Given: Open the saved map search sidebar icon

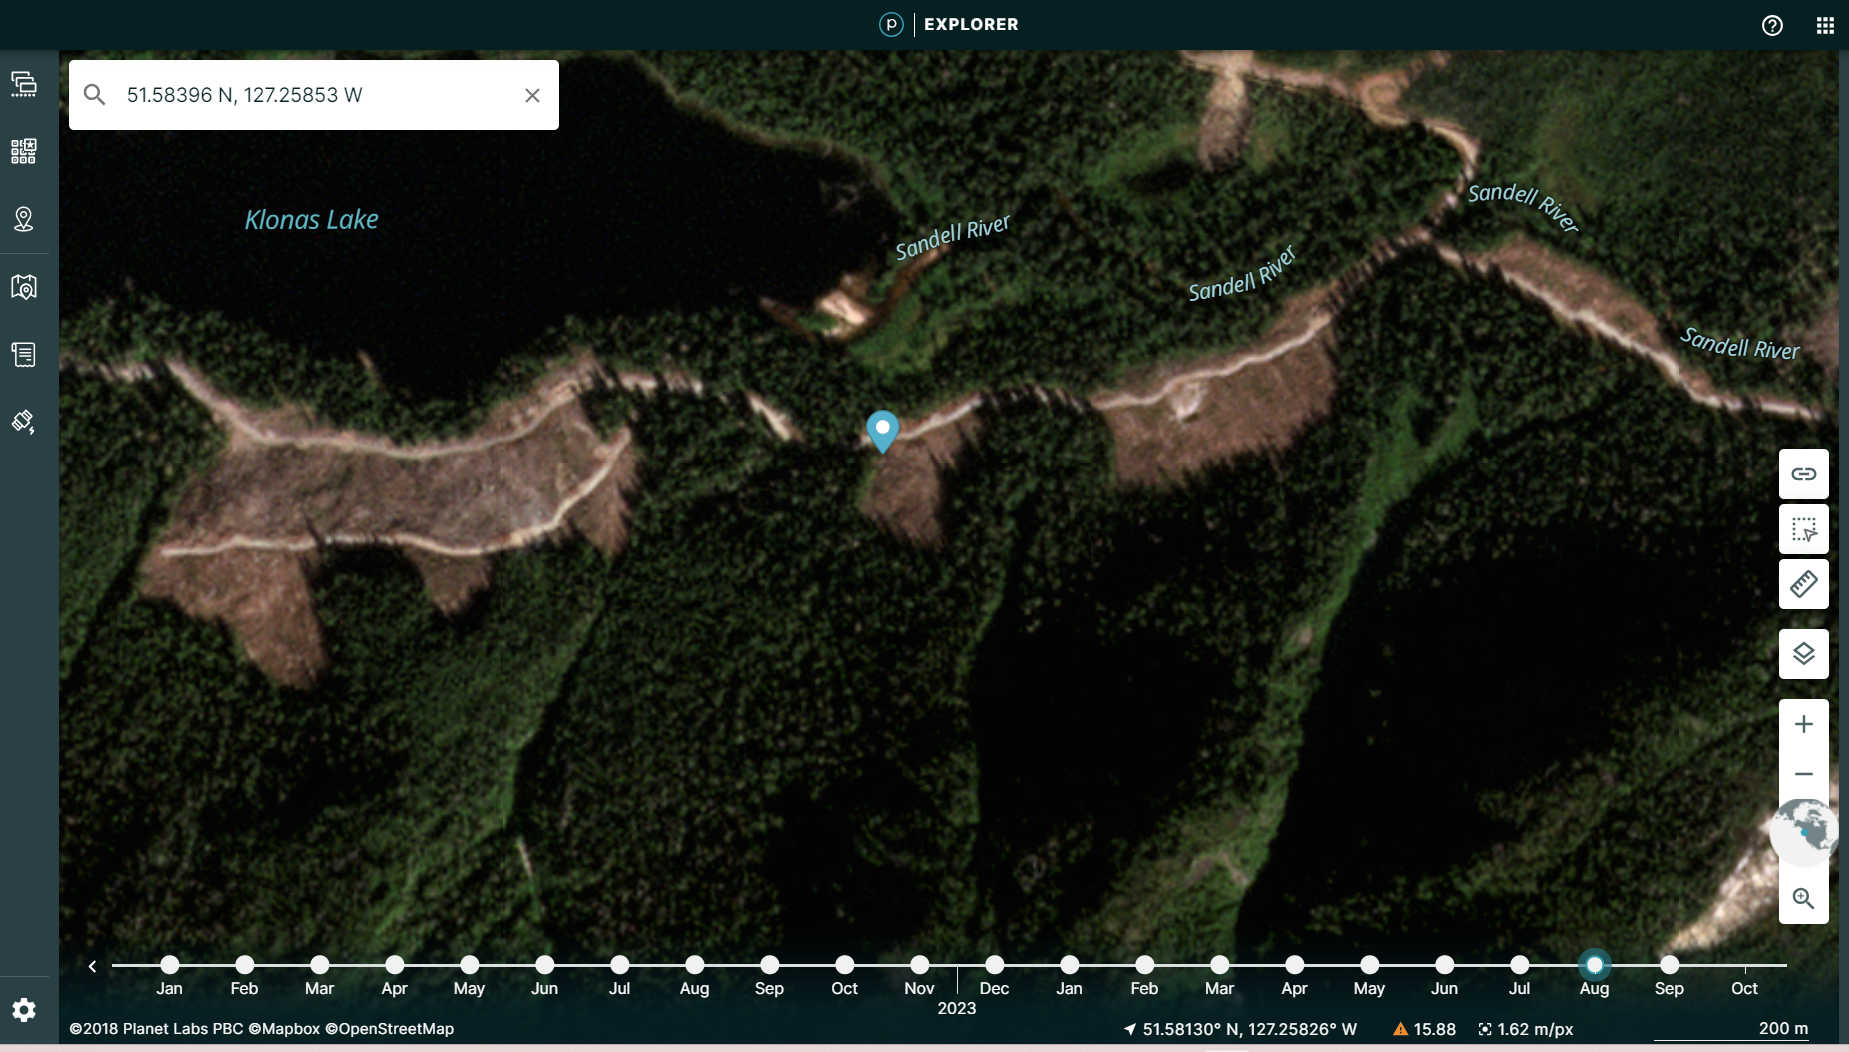Looking at the screenshot, I should tap(24, 287).
